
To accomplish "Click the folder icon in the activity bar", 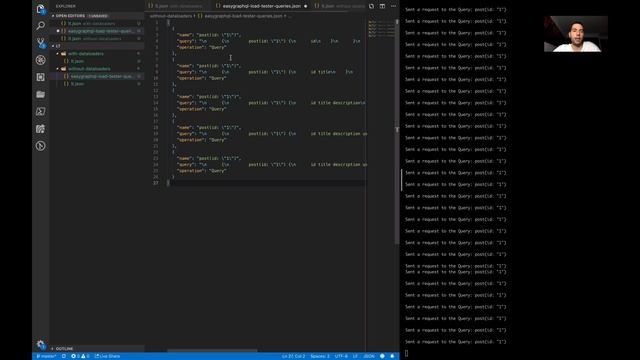I will [x=40, y=94].
